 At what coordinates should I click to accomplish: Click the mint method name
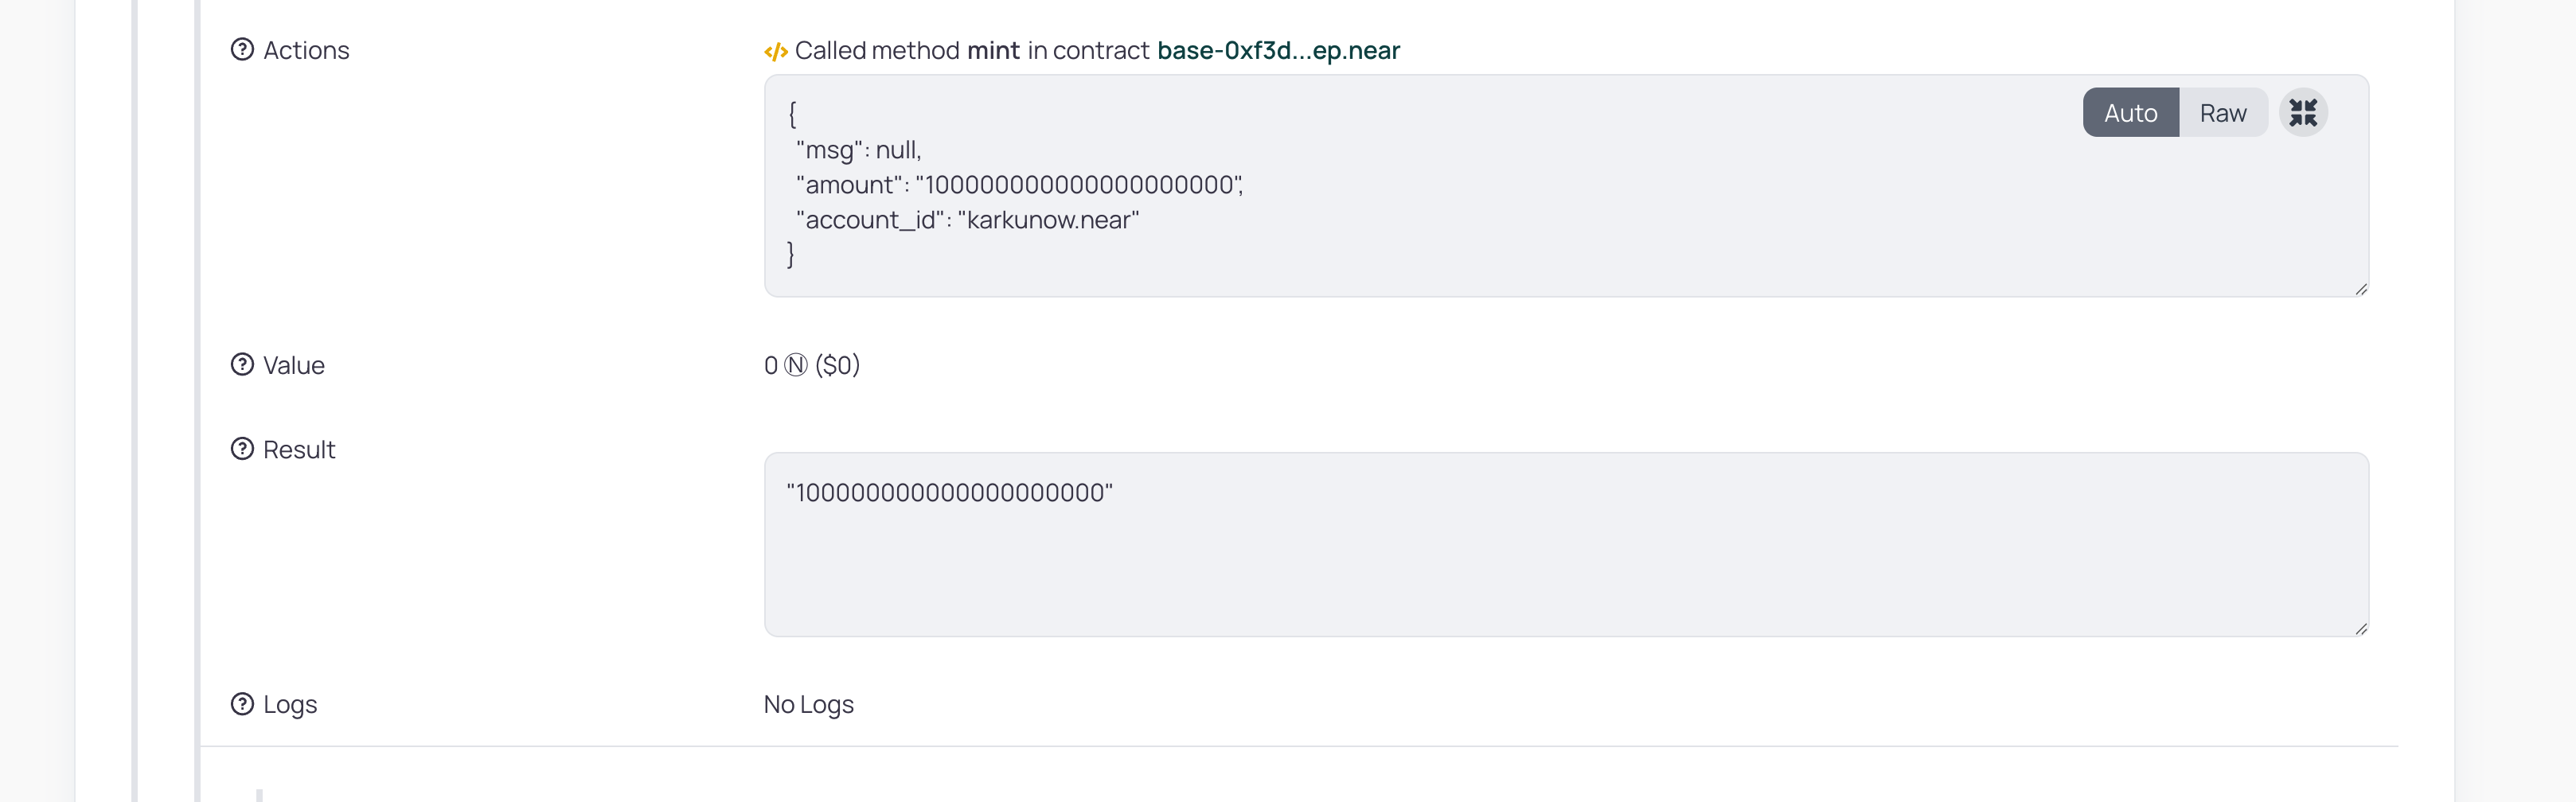(993, 50)
